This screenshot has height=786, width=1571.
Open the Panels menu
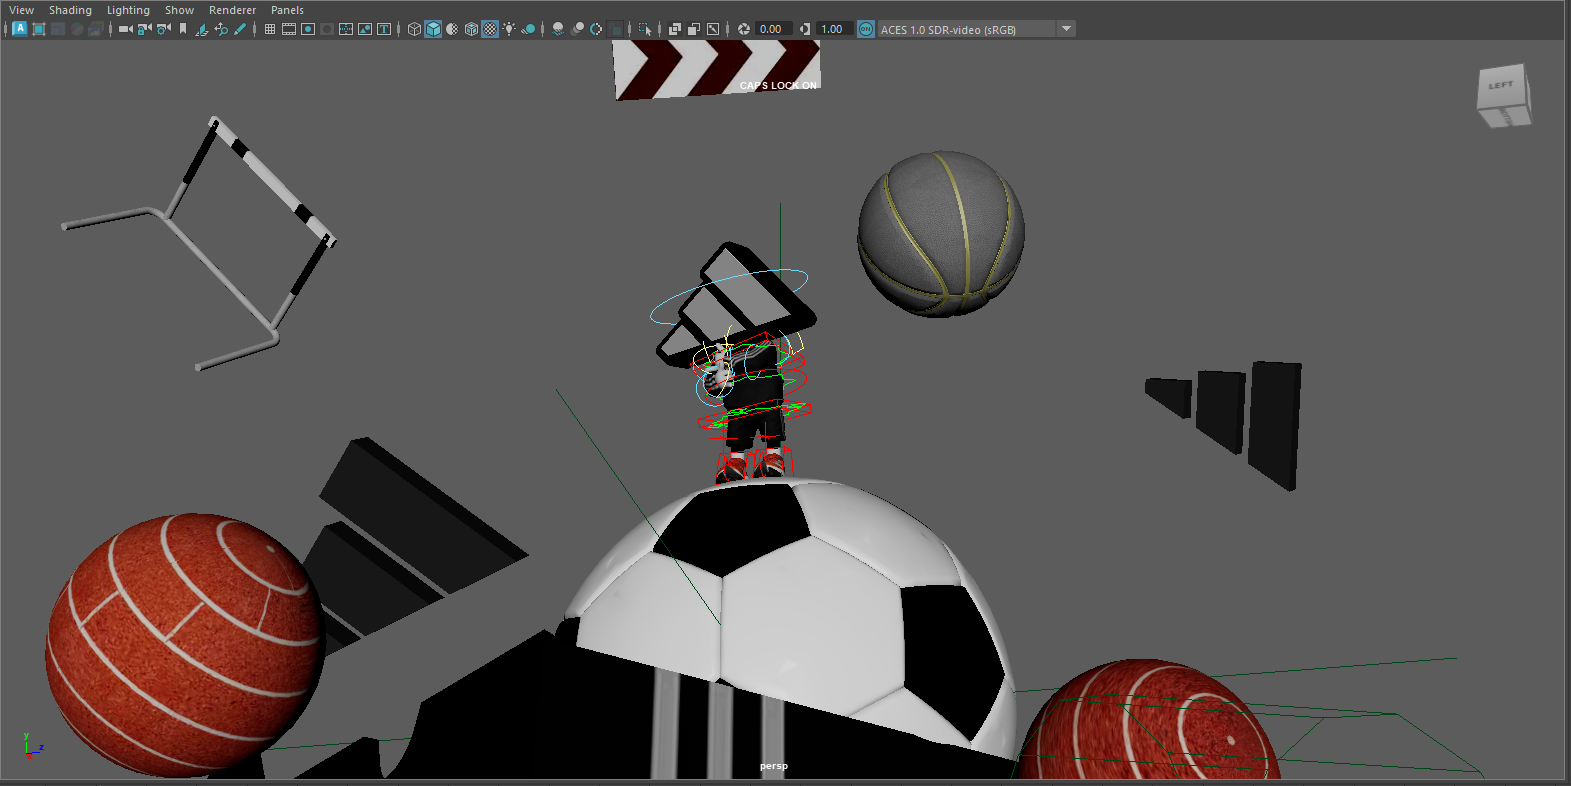pyautogui.click(x=287, y=10)
